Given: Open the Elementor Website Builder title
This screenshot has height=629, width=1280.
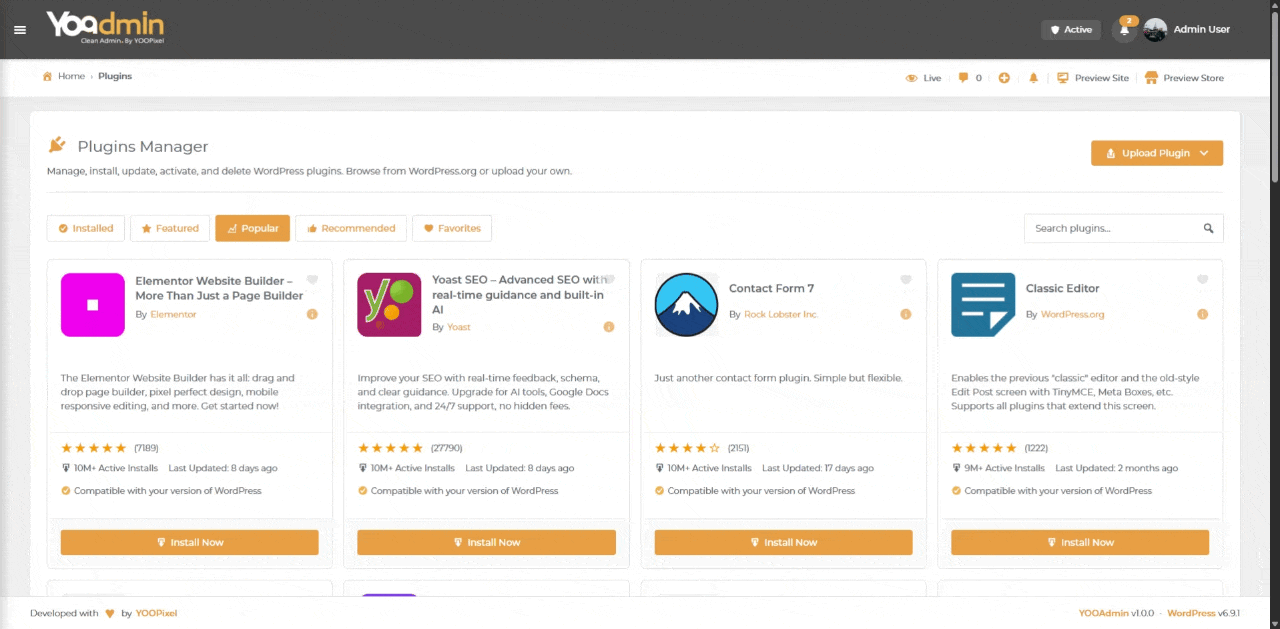Looking at the screenshot, I should tap(219, 288).
